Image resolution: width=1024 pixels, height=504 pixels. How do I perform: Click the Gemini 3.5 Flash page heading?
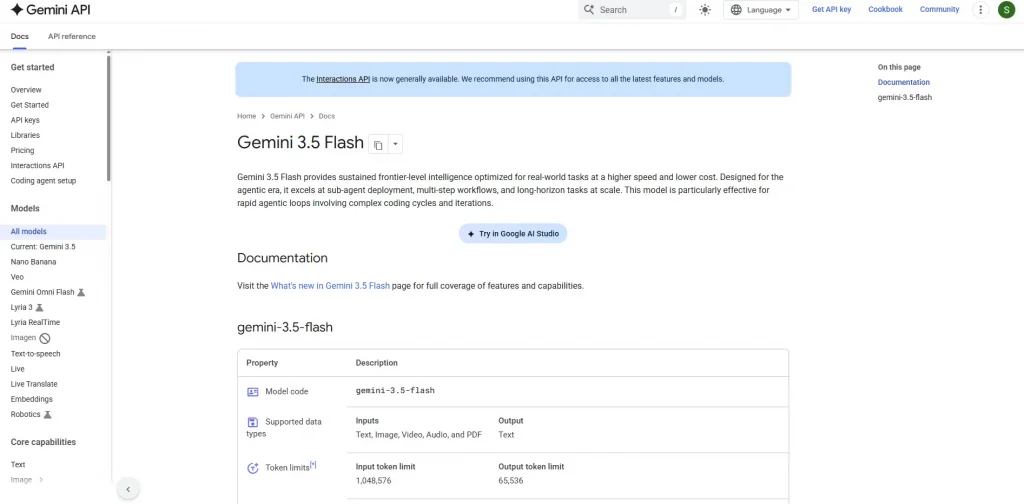[300, 142]
